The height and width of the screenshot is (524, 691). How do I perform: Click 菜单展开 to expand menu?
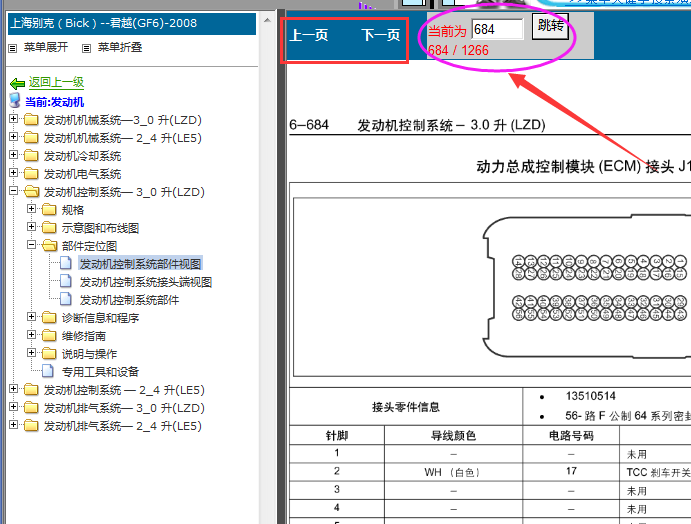tap(46, 47)
